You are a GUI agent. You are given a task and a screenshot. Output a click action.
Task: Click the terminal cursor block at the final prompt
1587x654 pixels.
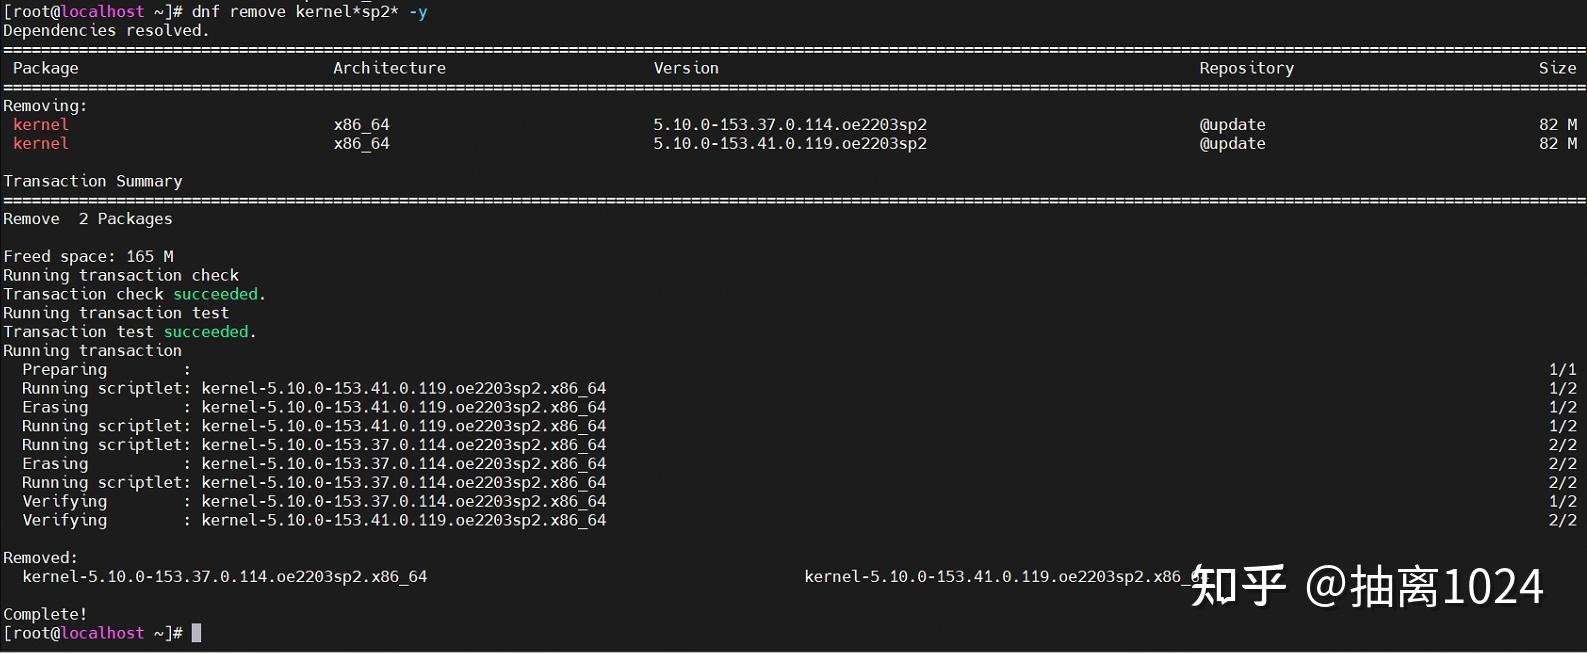pos(197,633)
